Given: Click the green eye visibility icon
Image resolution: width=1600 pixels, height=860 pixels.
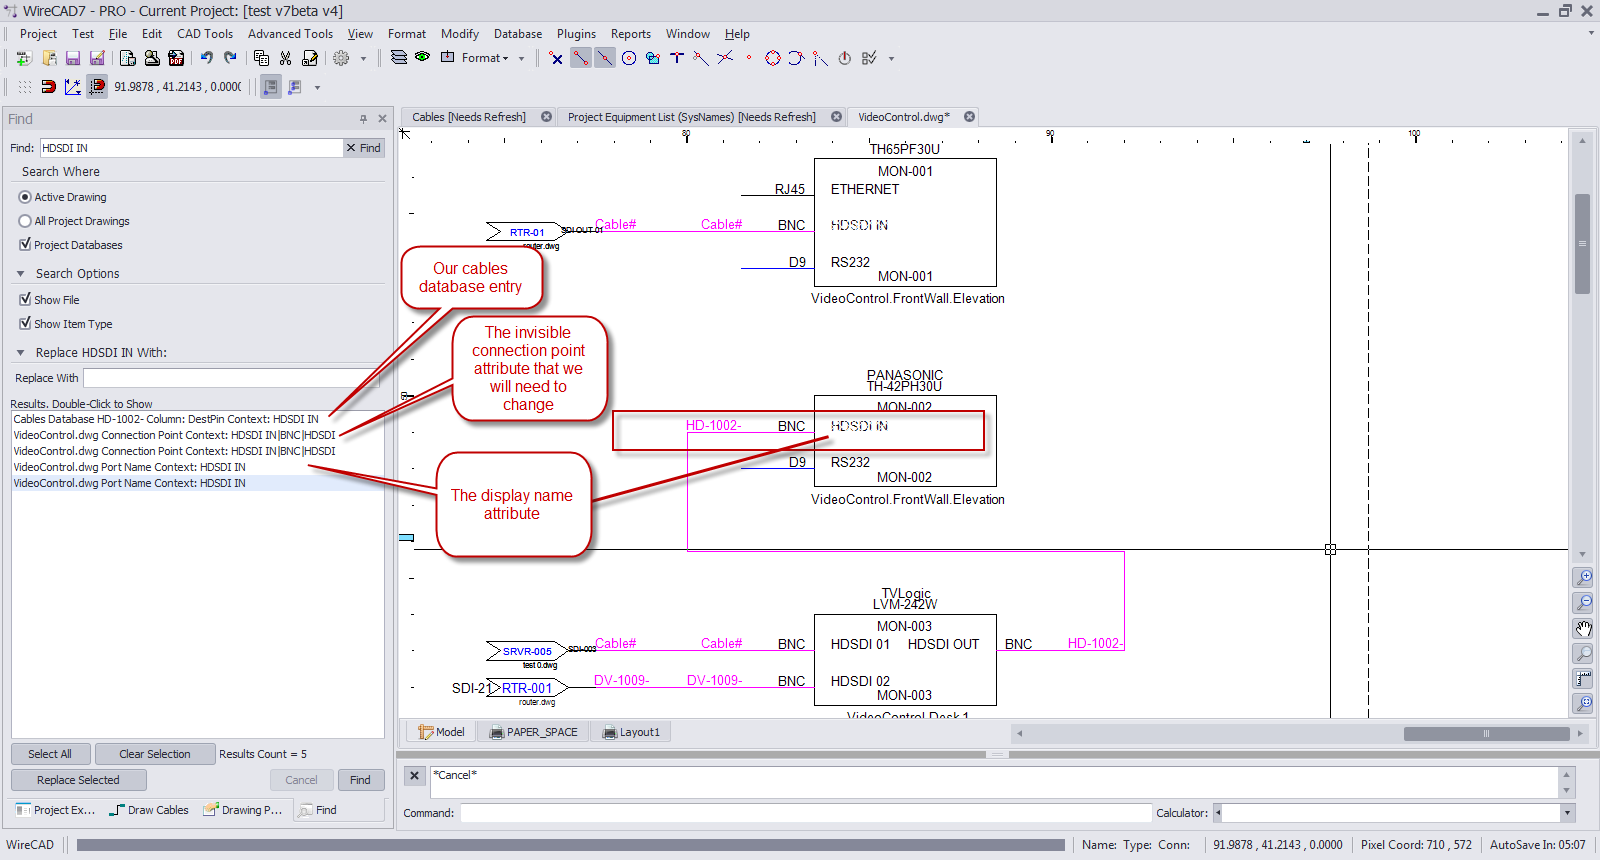Looking at the screenshot, I should [423, 57].
